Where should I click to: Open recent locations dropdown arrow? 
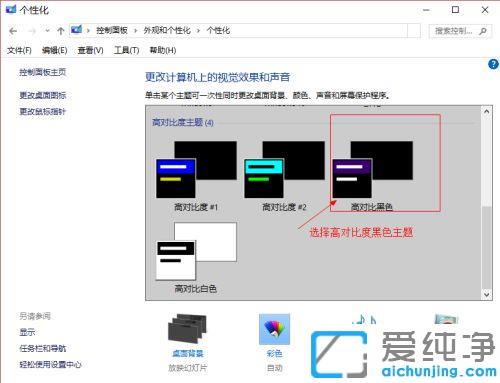47,31
